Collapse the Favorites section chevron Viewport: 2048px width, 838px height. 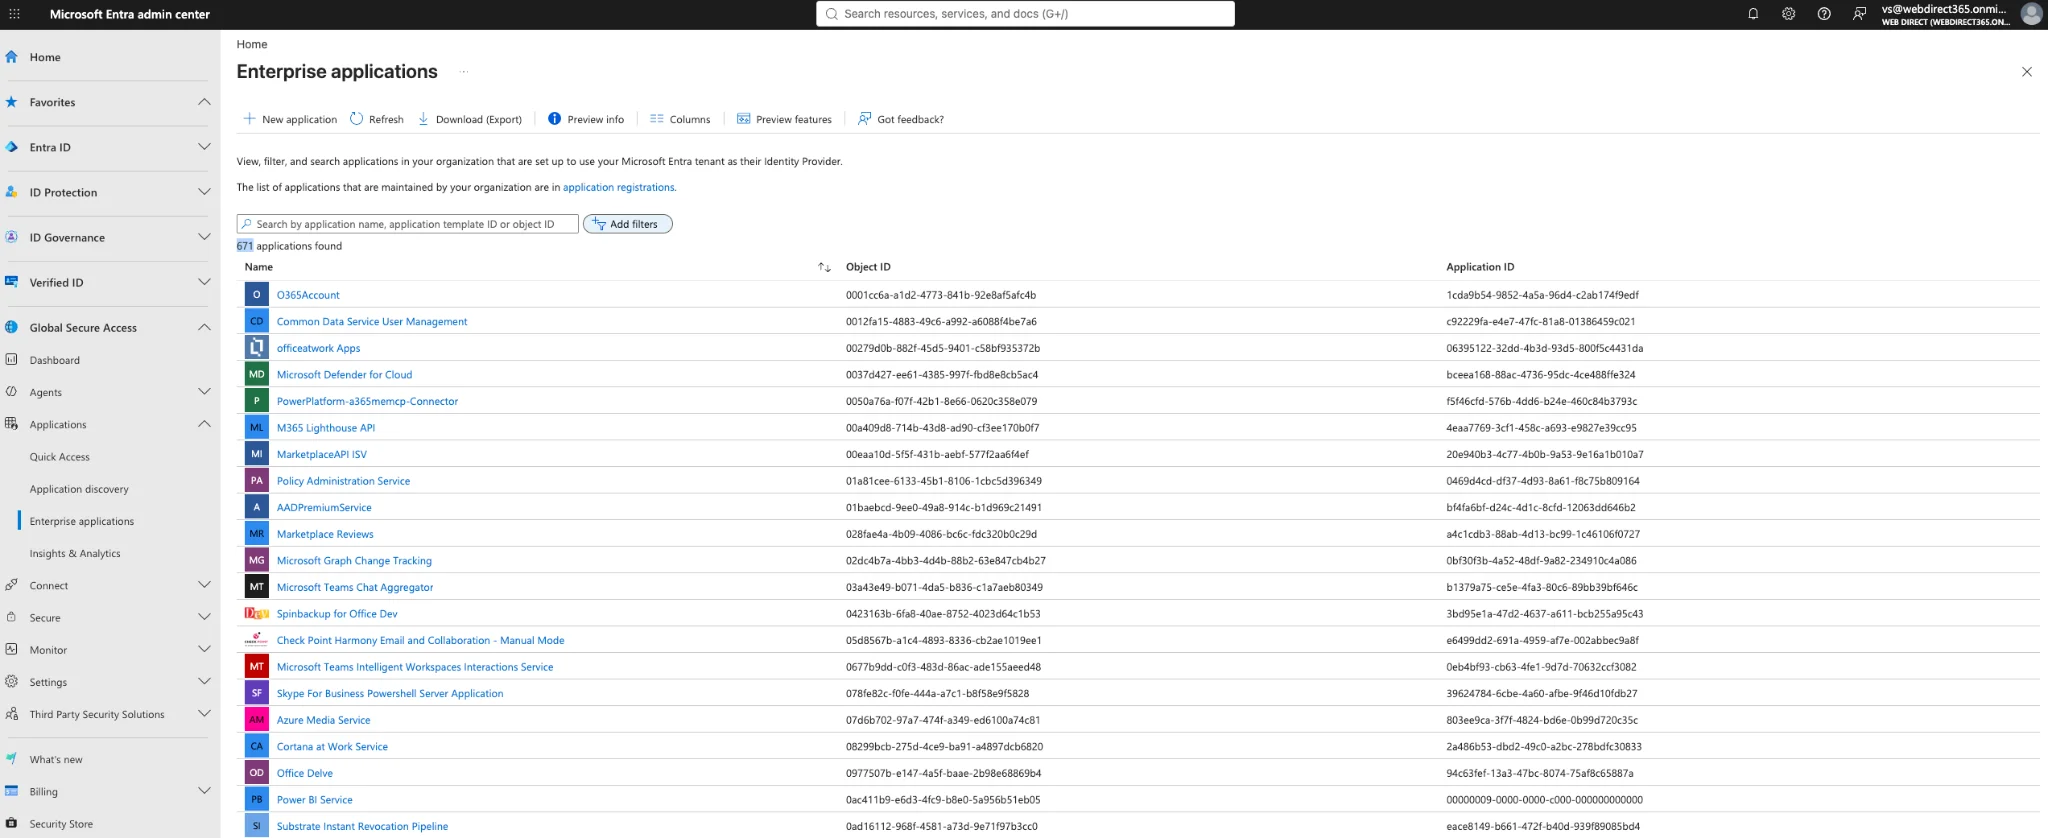click(x=204, y=102)
